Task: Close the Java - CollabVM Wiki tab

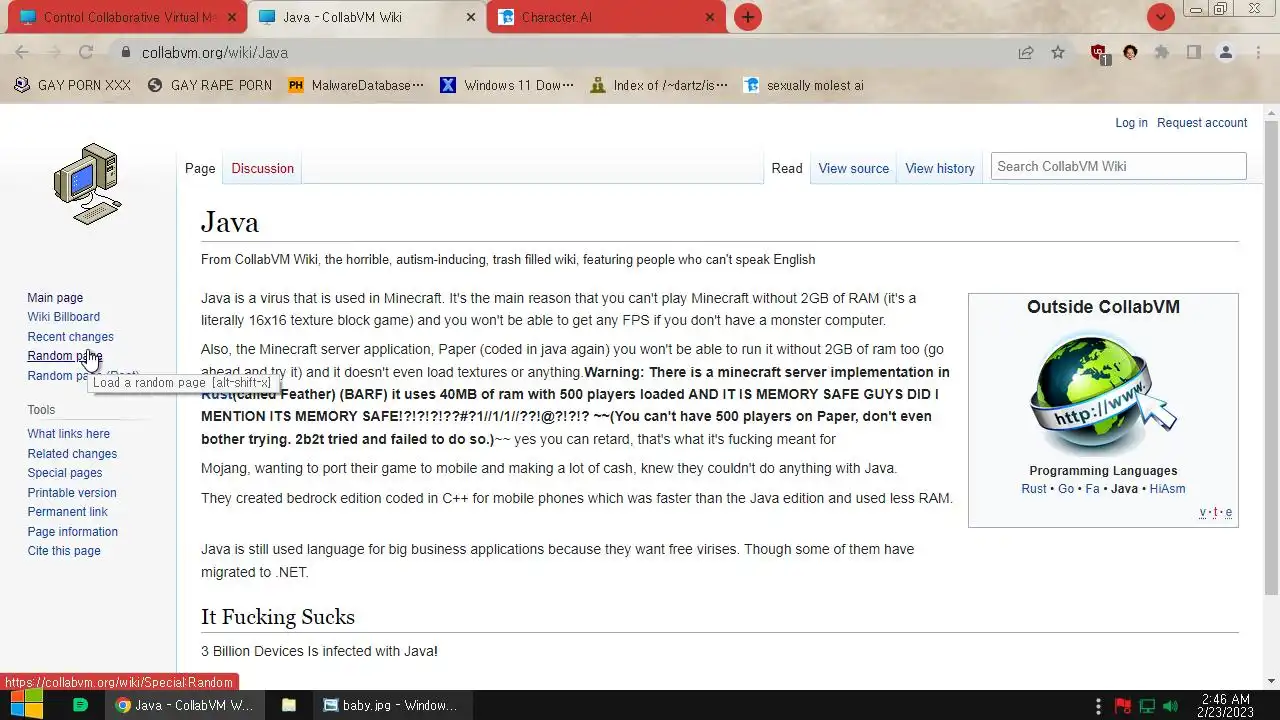Action: coord(471,17)
